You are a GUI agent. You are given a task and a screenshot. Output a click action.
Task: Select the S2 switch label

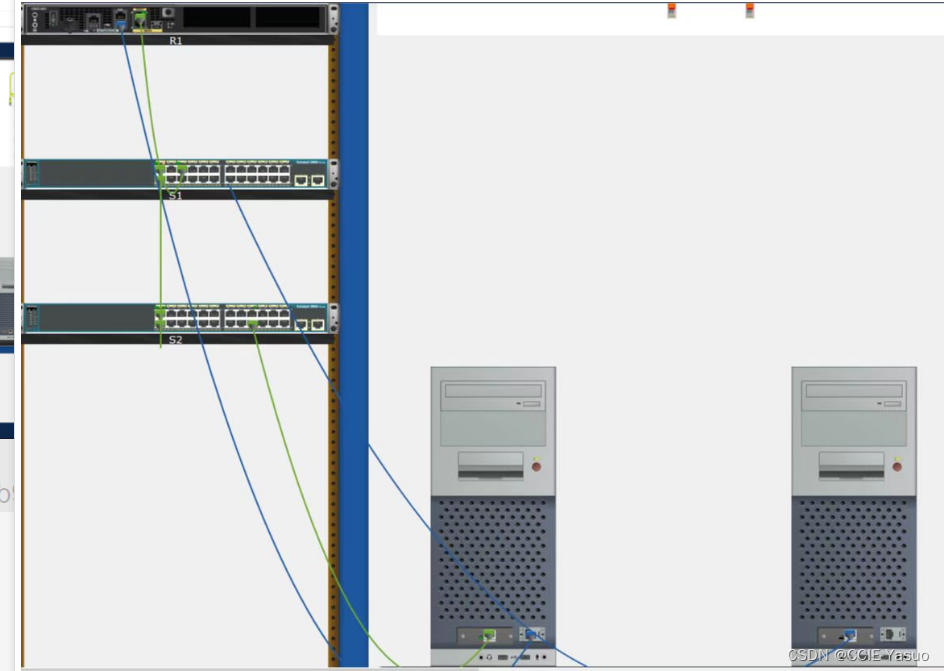(175, 340)
